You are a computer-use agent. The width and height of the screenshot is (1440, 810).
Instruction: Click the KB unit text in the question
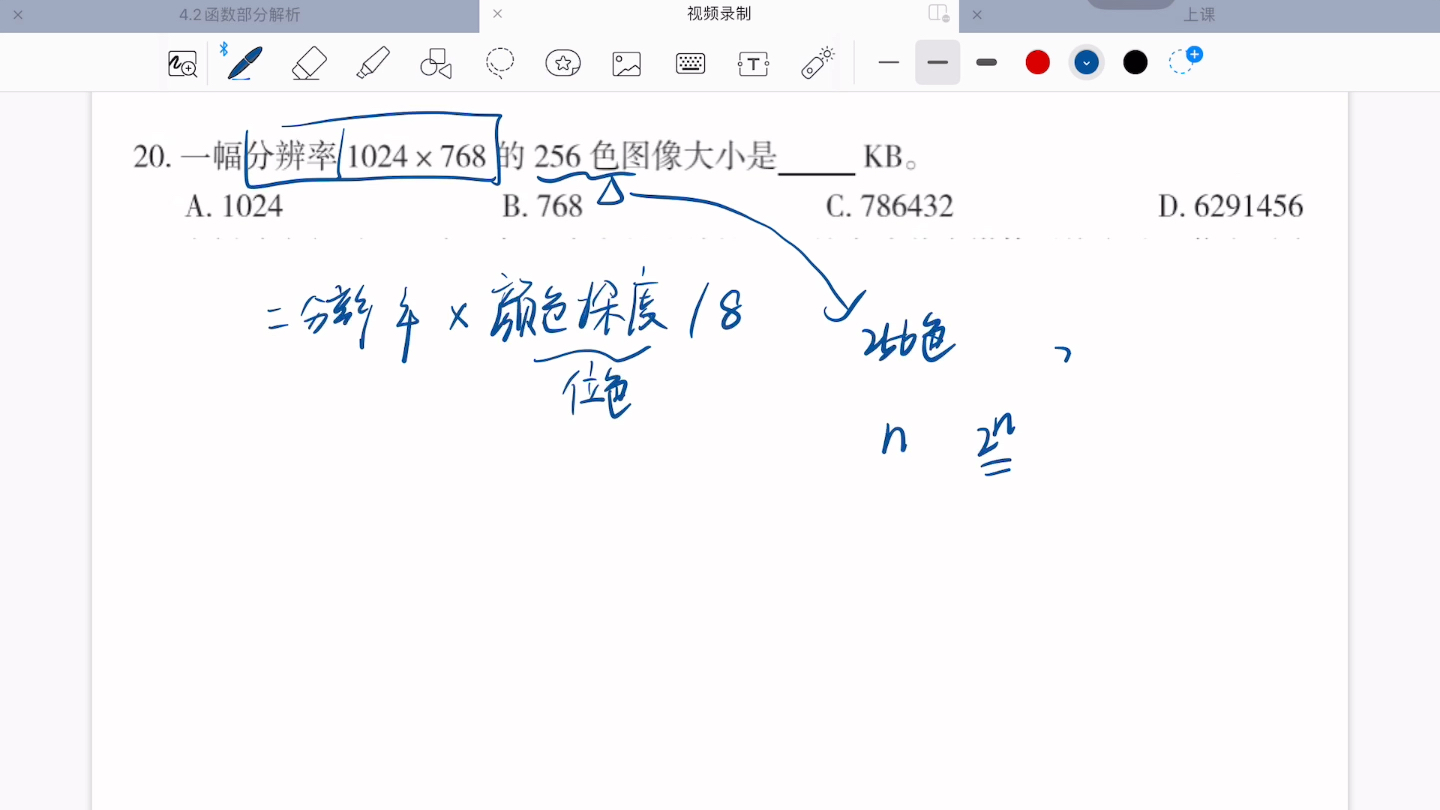pyautogui.click(x=883, y=157)
